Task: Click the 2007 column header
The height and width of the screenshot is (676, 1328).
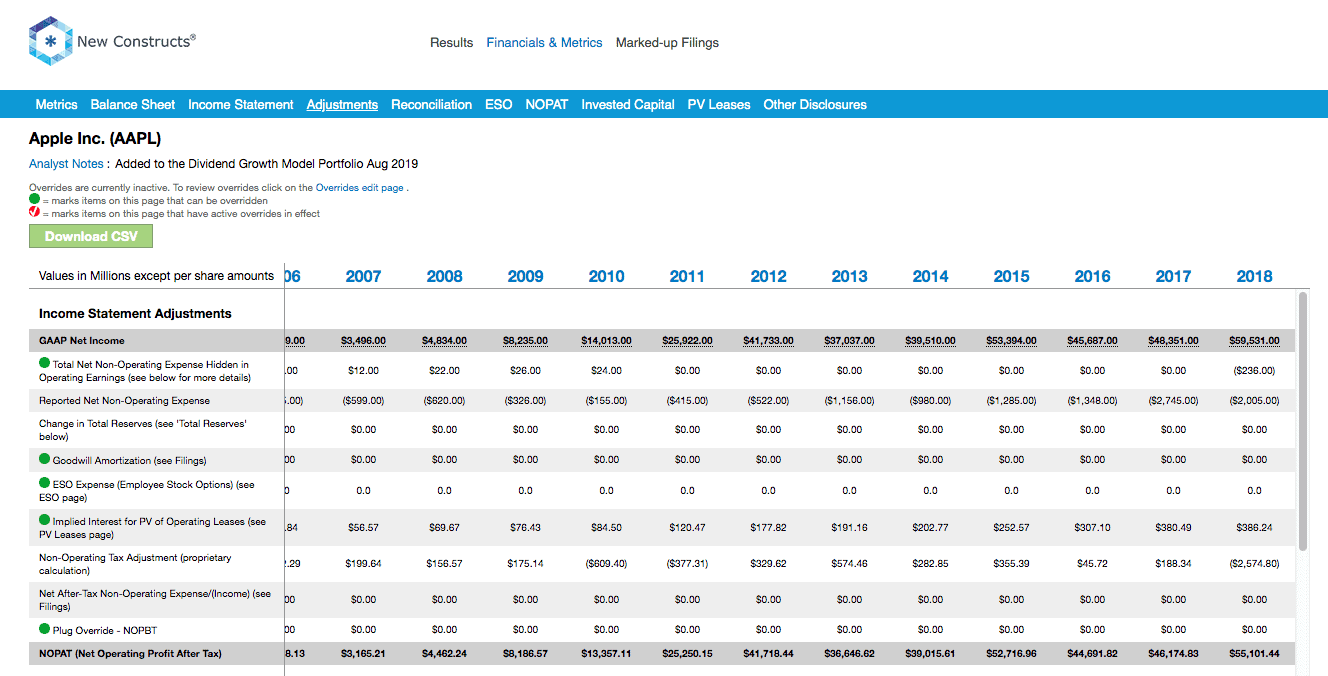Action: (x=363, y=276)
